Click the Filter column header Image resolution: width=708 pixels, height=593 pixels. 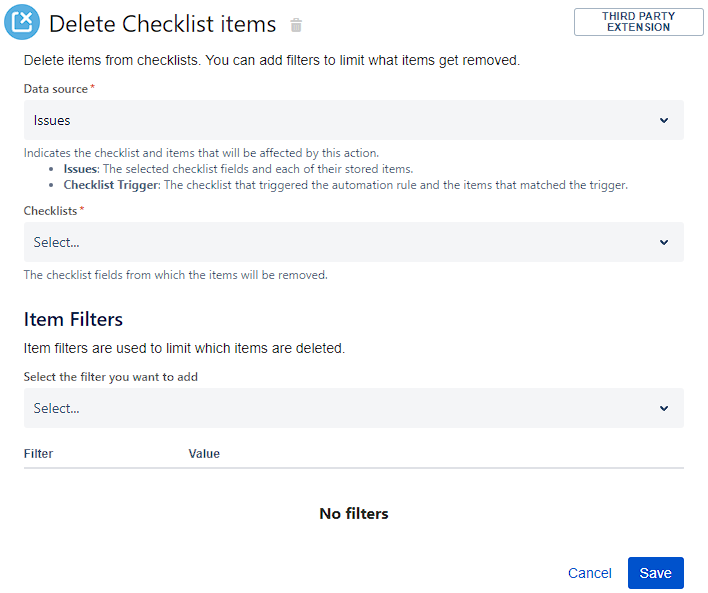tap(38, 454)
